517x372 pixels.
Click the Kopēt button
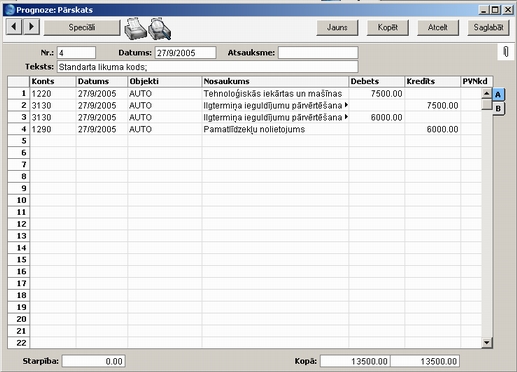pos(388,27)
